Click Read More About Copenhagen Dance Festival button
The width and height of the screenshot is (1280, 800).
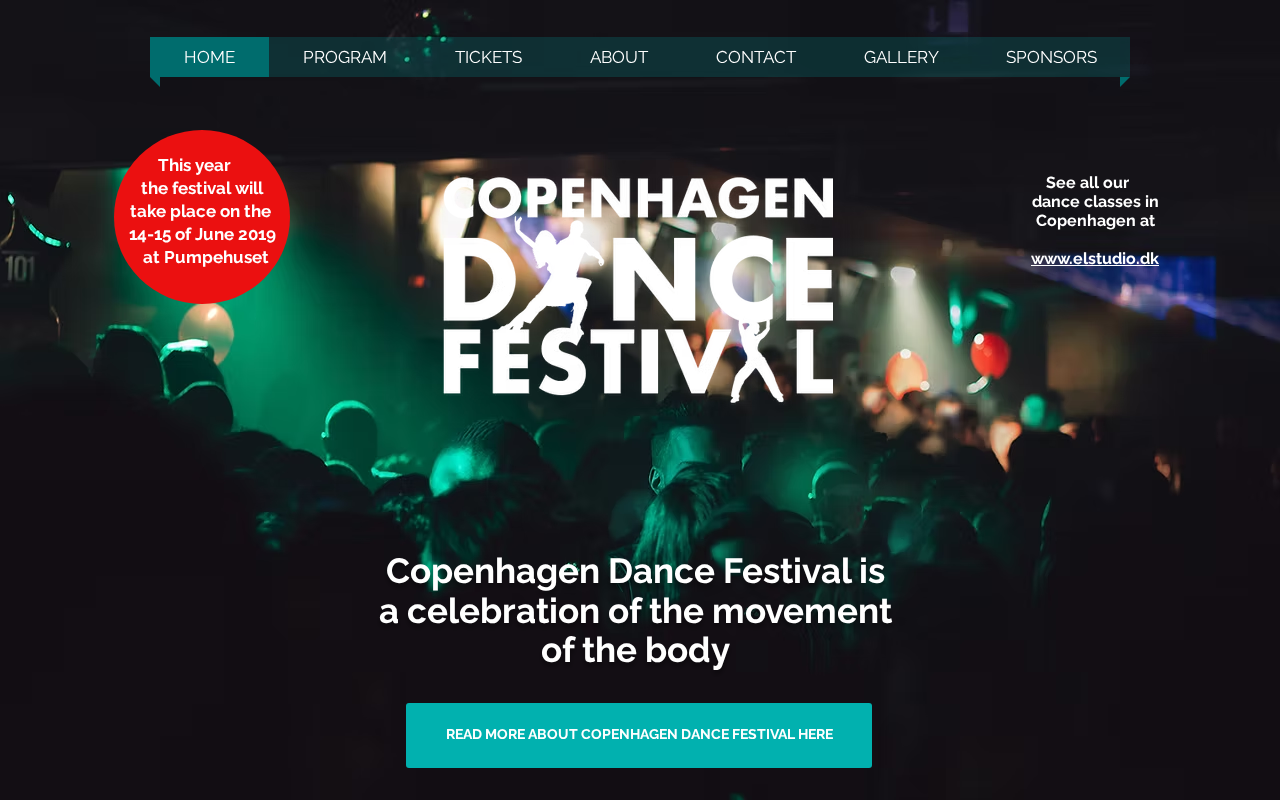pyautogui.click(x=639, y=735)
